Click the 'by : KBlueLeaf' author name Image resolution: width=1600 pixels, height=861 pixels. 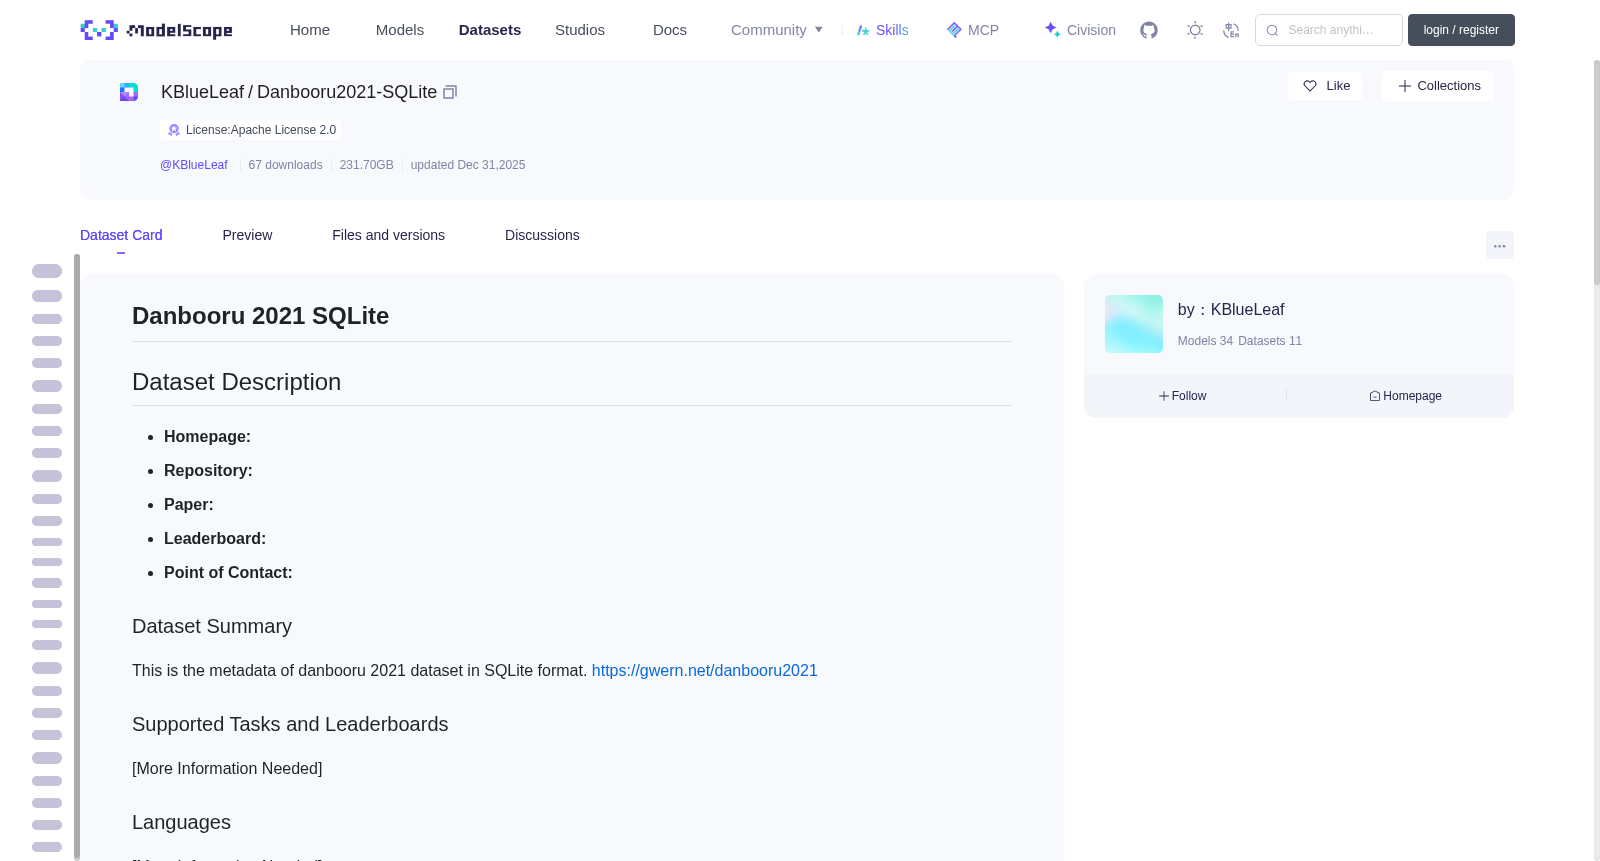1231,310
